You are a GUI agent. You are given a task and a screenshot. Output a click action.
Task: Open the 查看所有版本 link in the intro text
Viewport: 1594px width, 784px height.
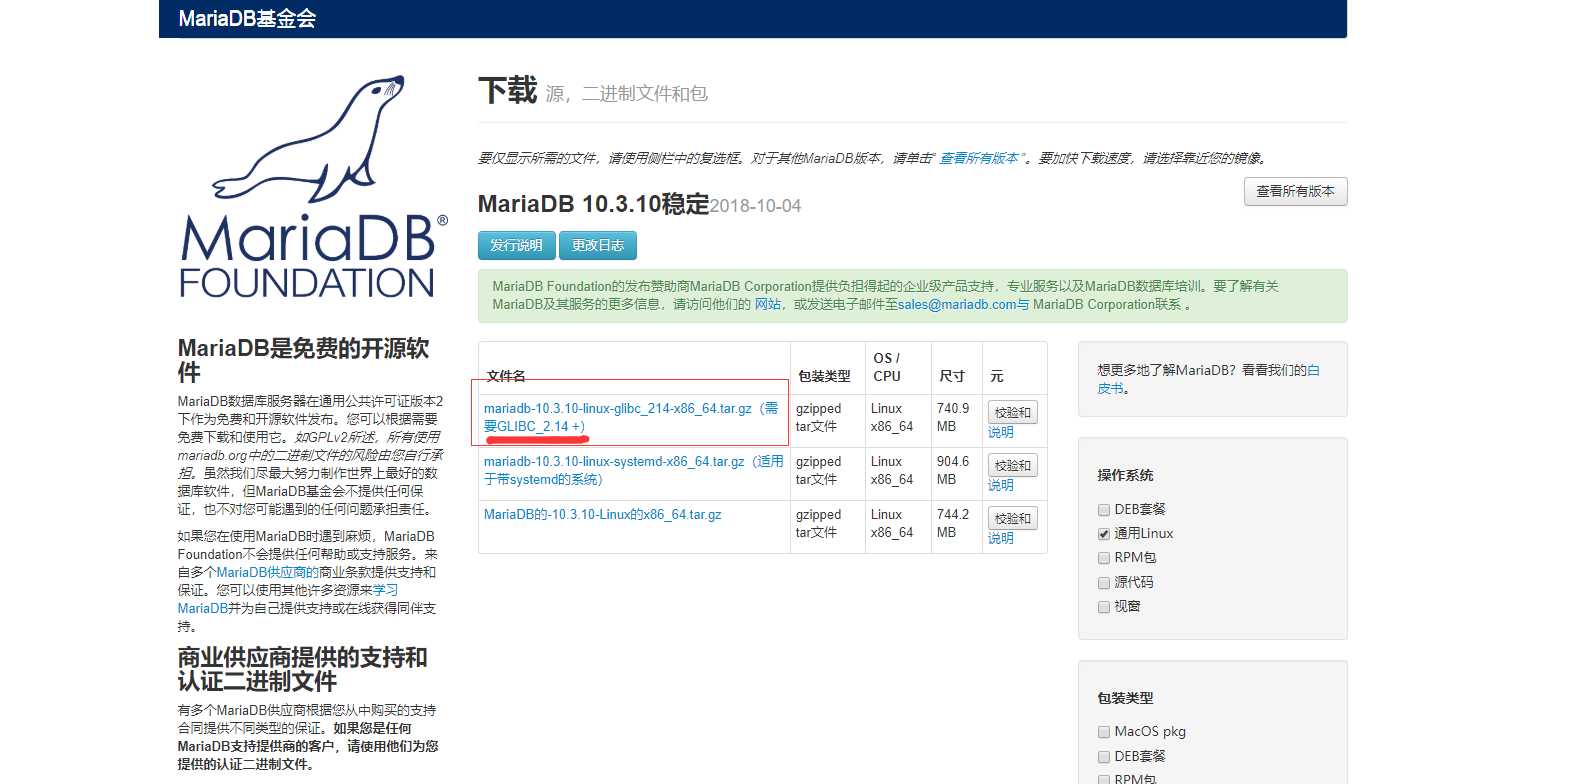[979, 158]
